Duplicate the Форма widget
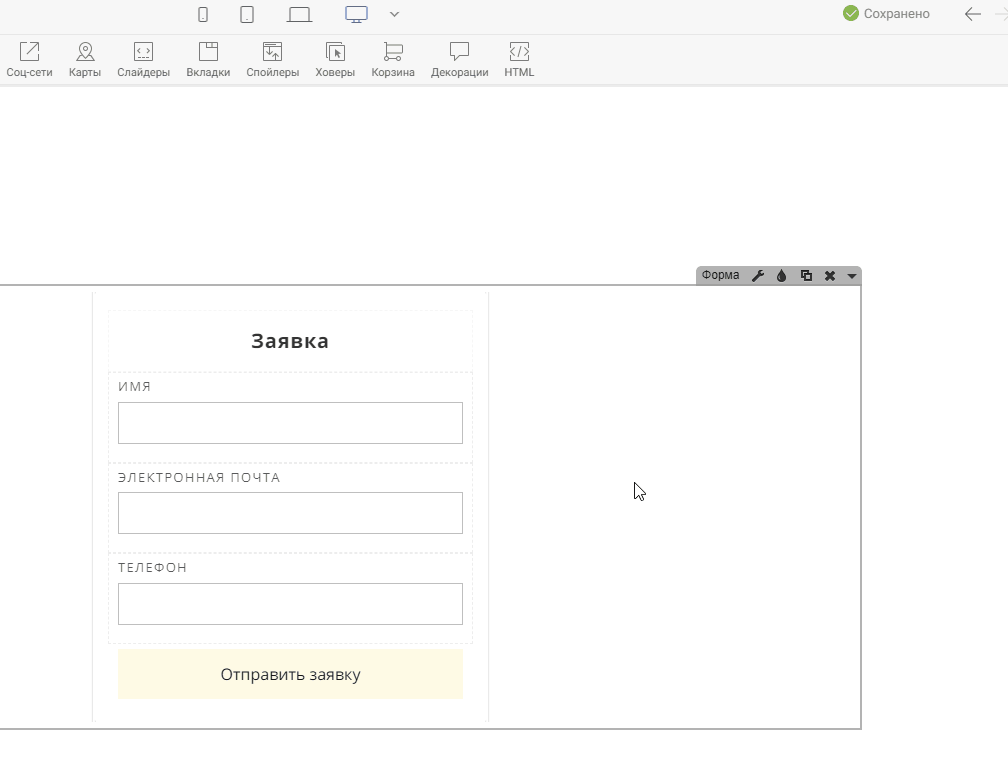Image resolution: width=1008 pixels, height=766 pixels. (x=806, y=276)
